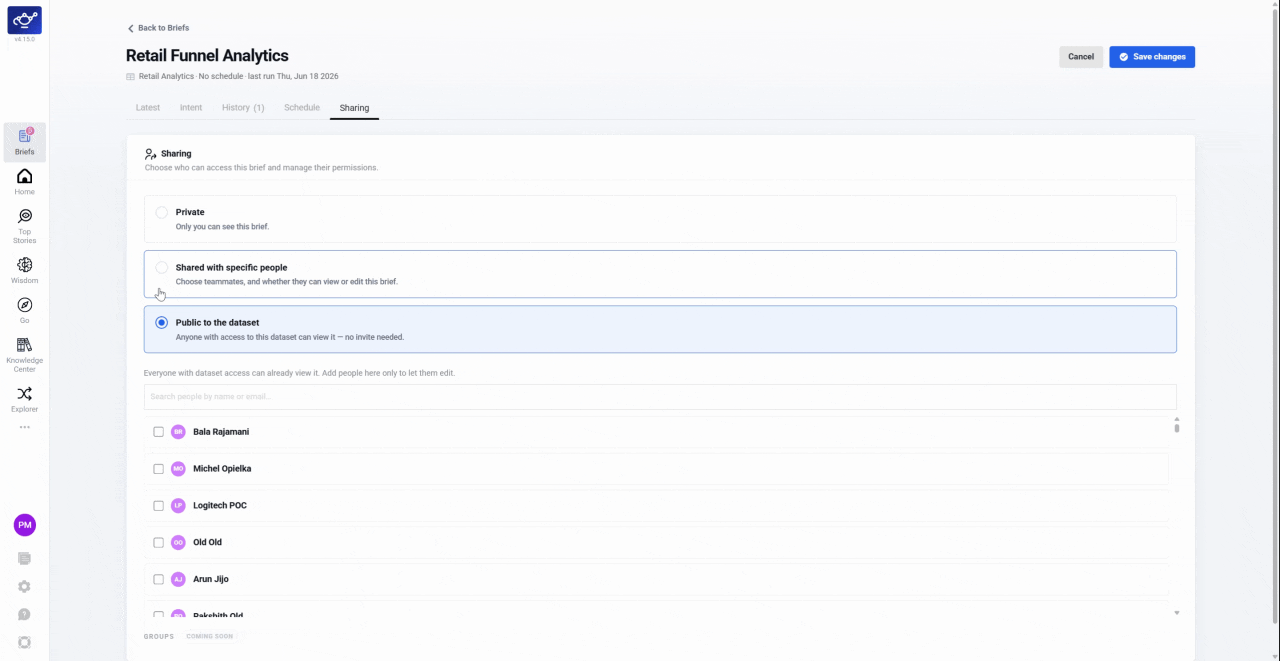Open the Briefs section in sidebar

(x=24, y=142)
